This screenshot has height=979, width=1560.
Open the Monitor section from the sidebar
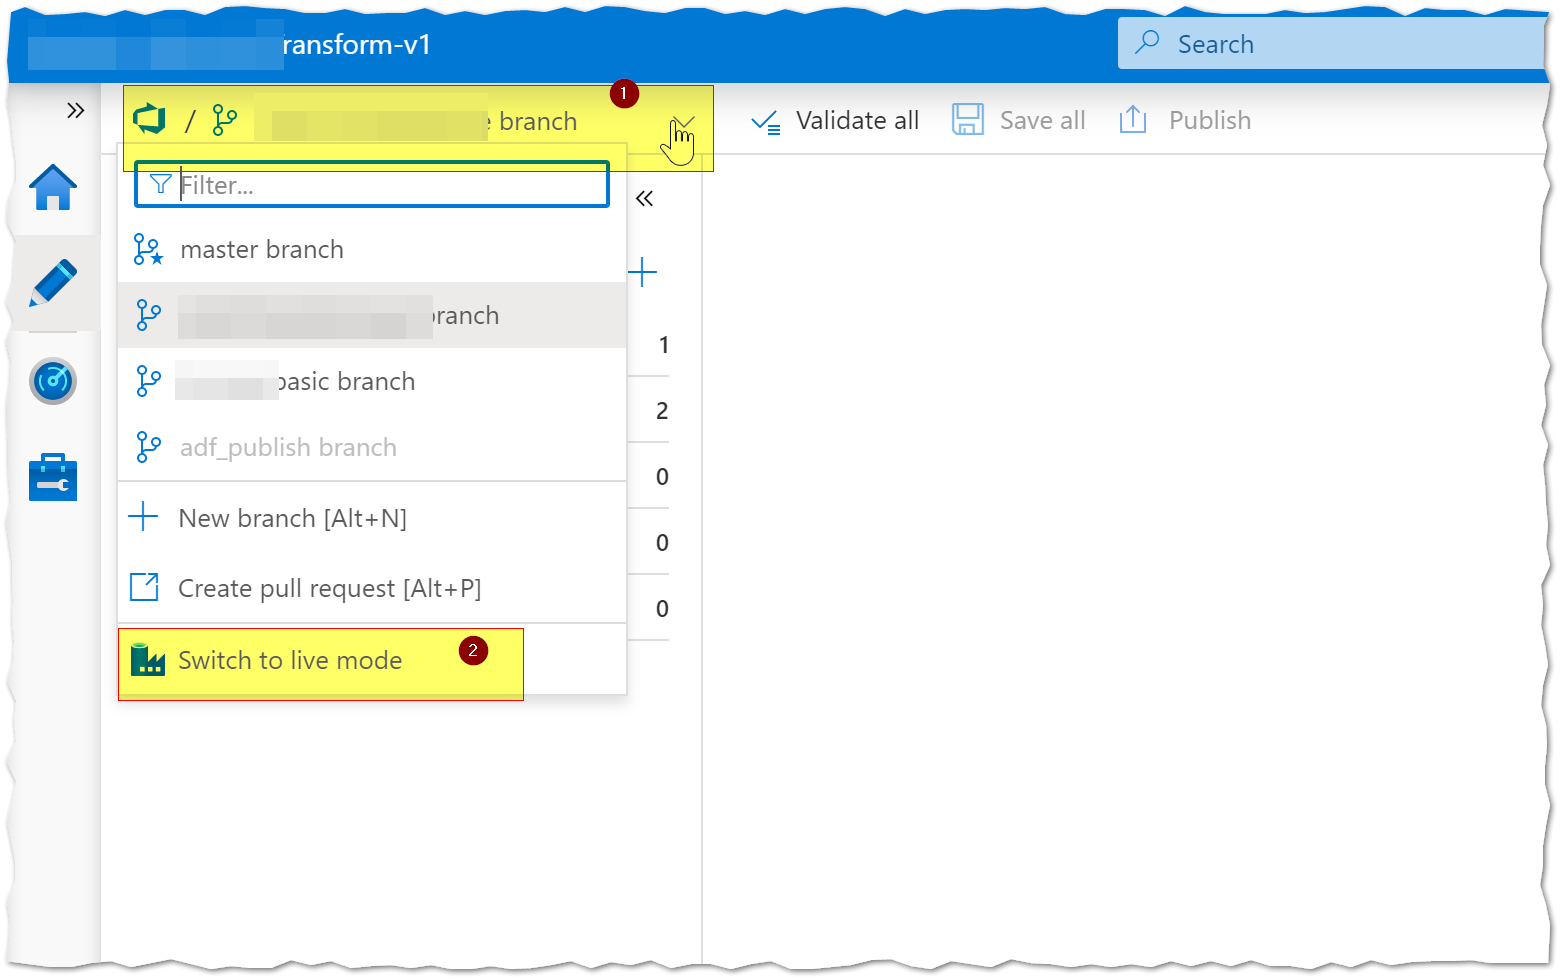[52, 381]
